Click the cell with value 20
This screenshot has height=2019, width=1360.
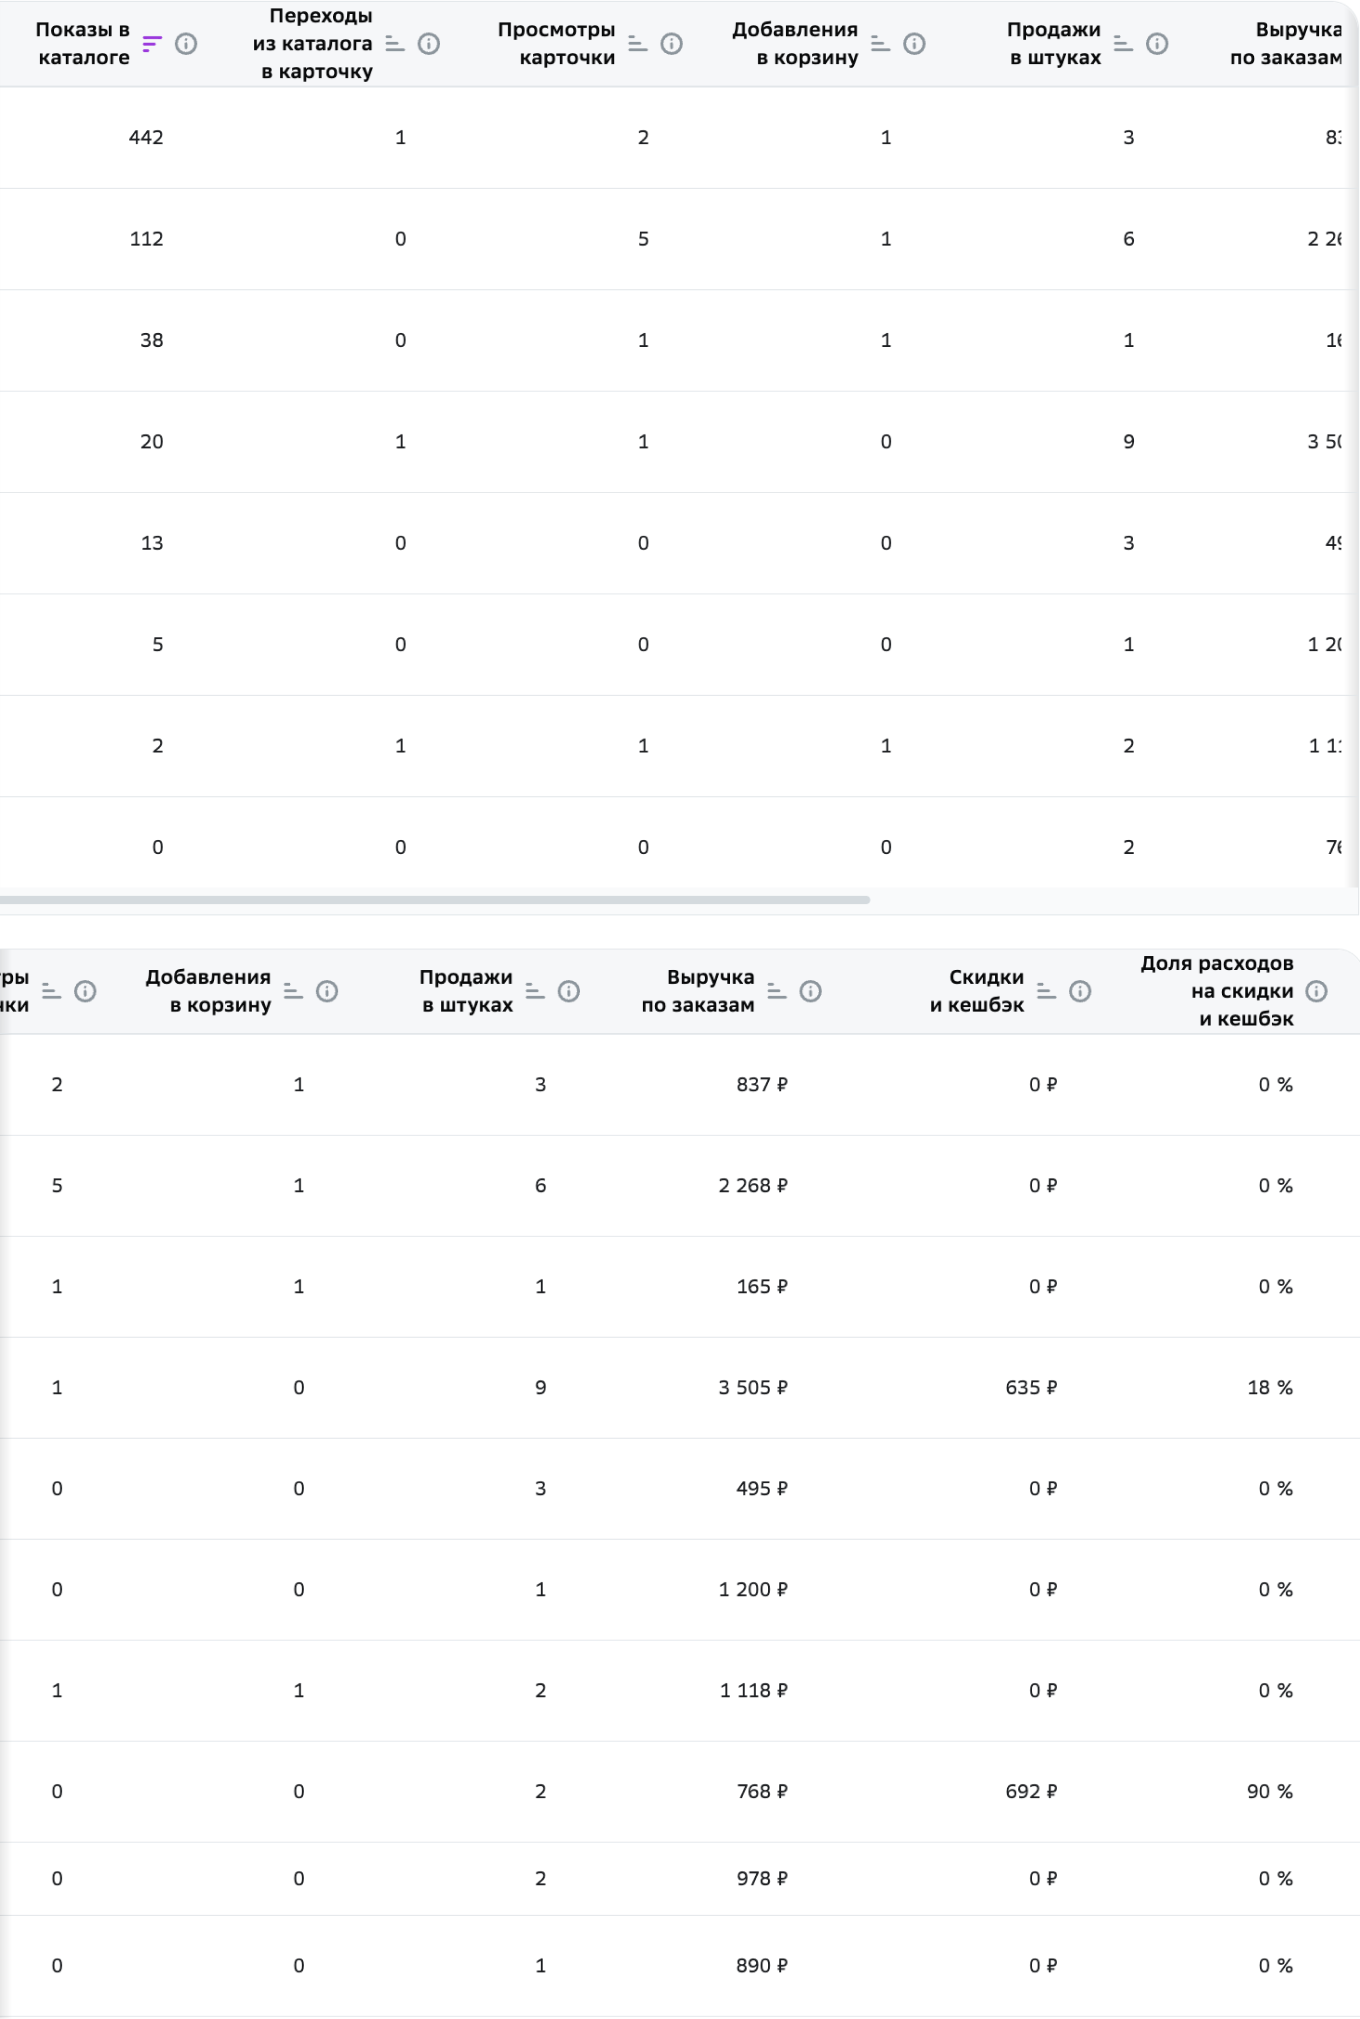(x=151, y=442)
